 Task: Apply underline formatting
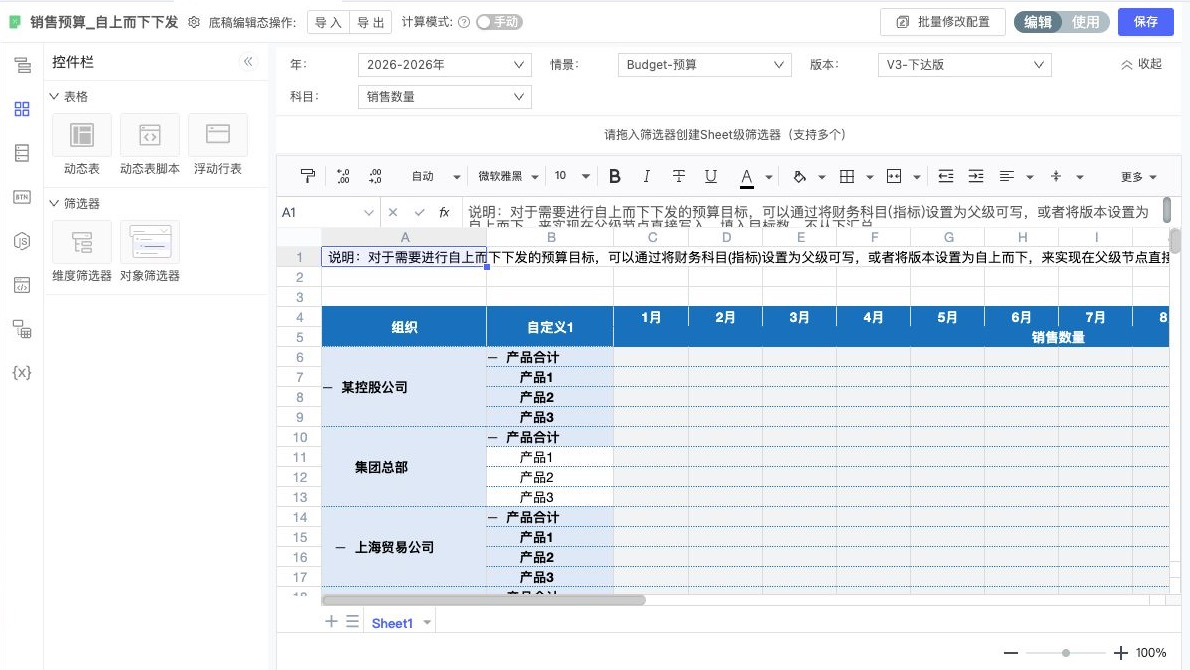click(x=710, y=176)
